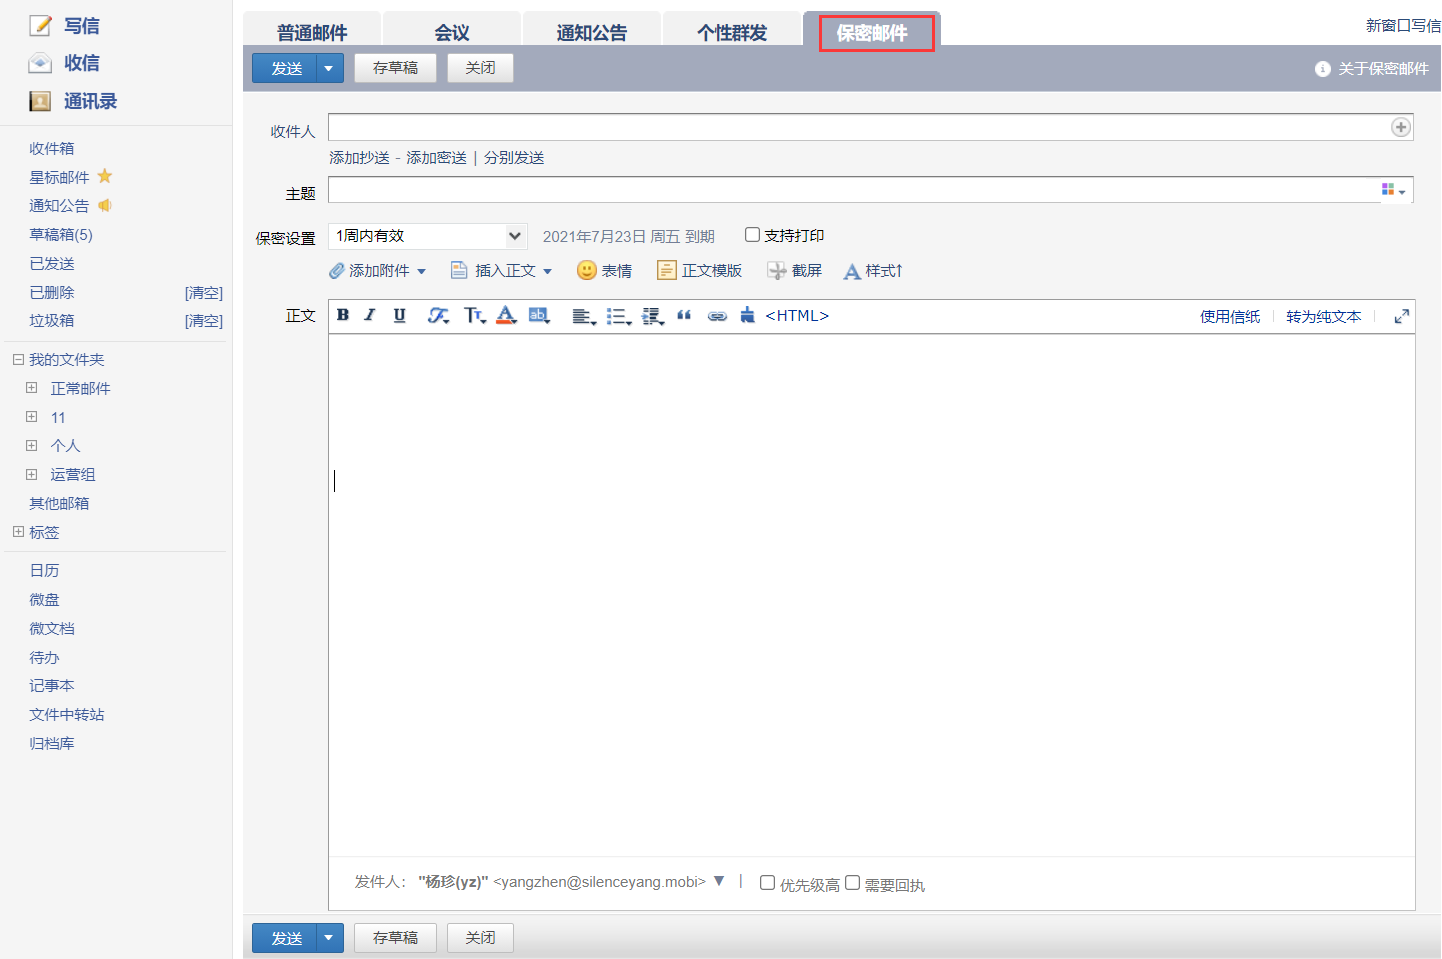Screen dimensions: 1442x959
Task: Open the 通知公告 tab
Action: [x=591, y=32]
